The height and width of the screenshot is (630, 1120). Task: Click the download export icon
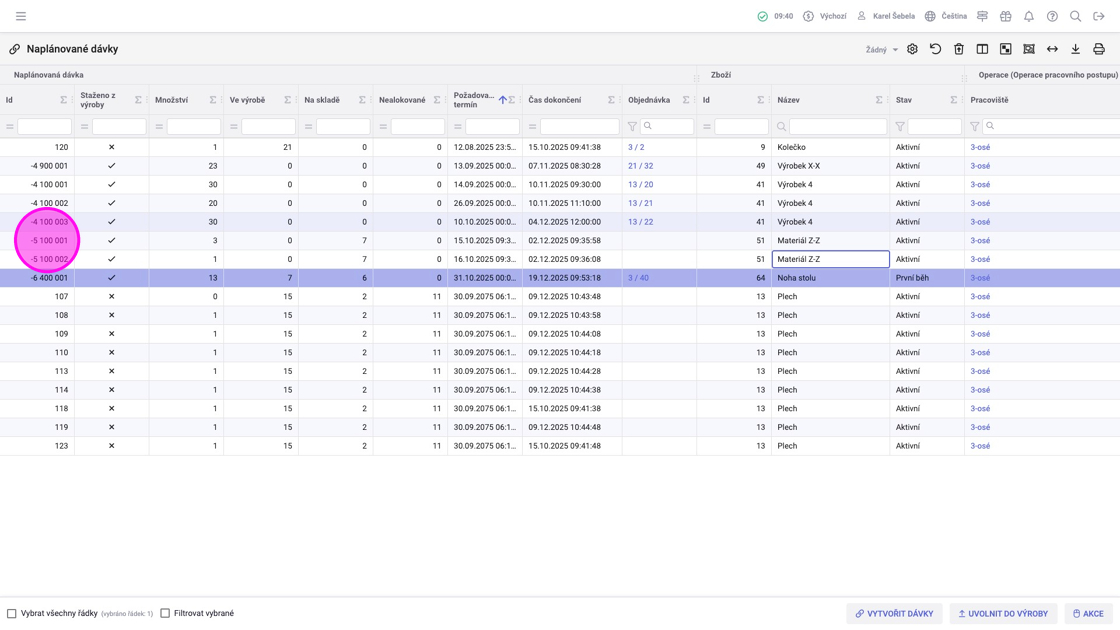[1075, 49]
